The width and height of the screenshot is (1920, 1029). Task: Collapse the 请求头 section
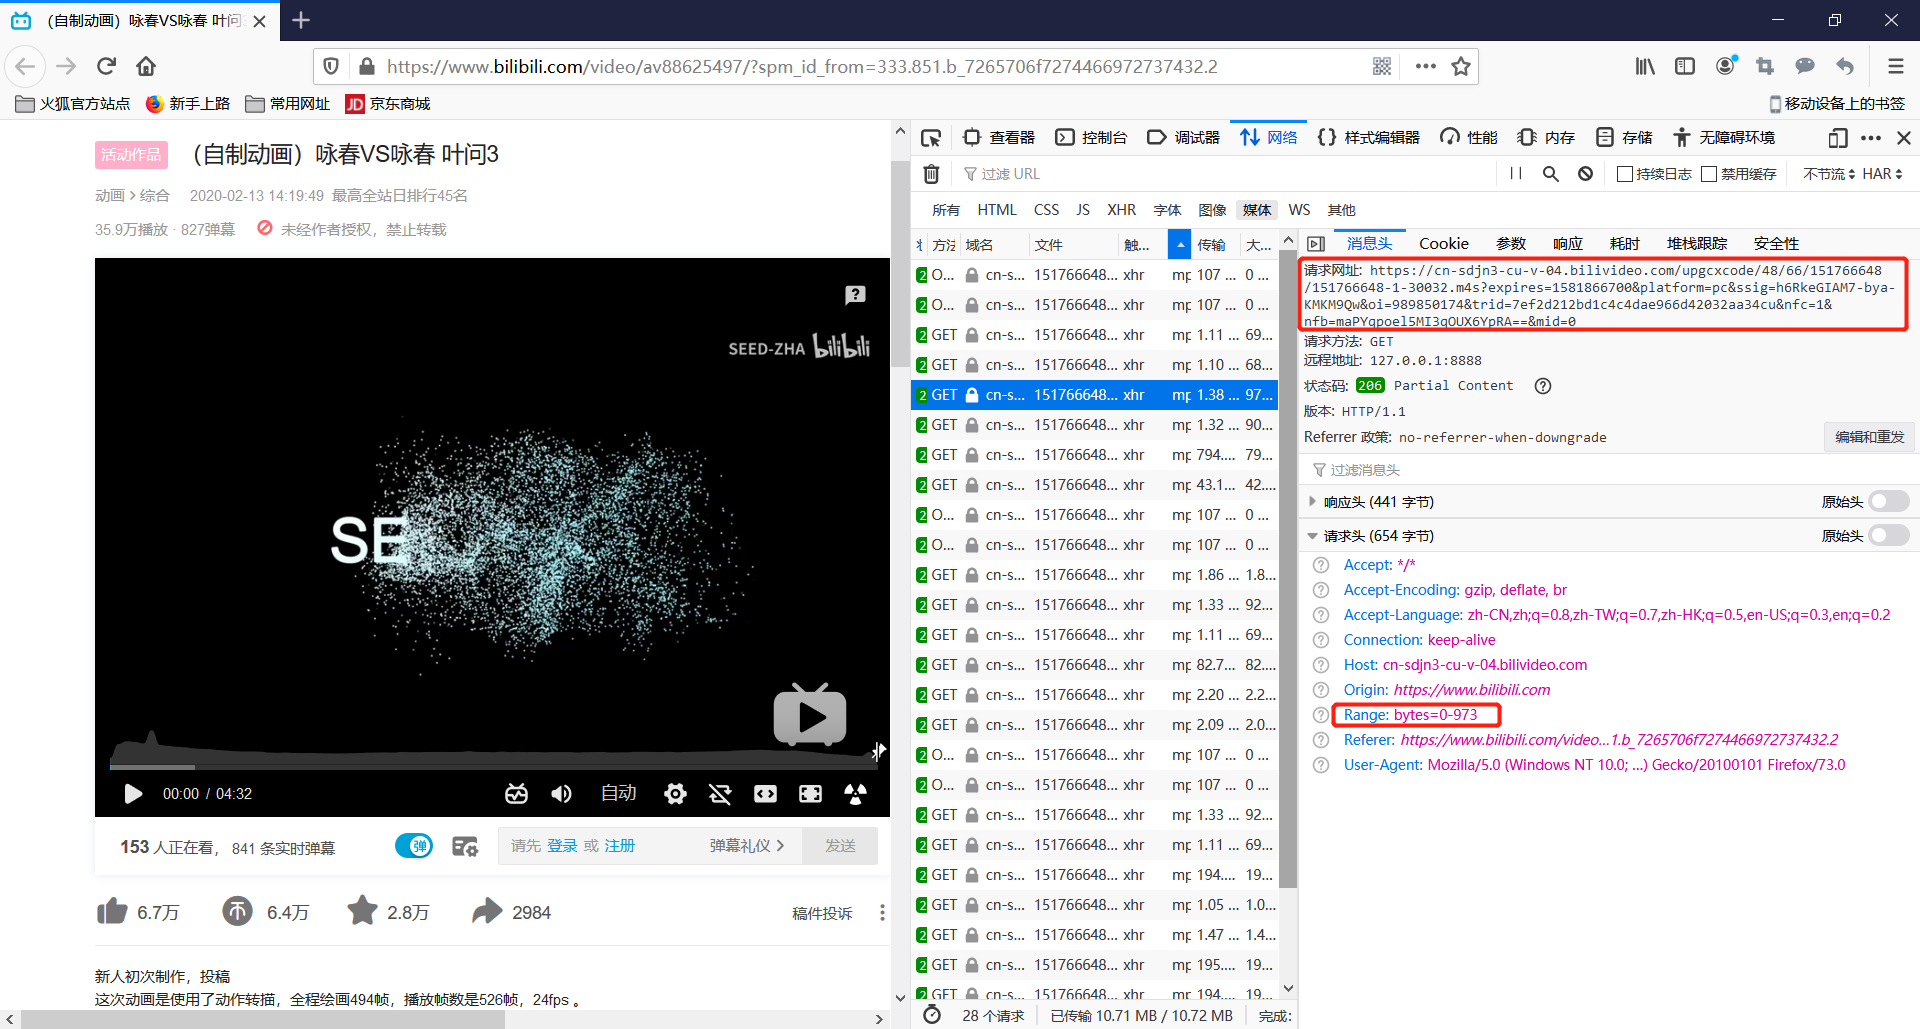pyautogui.click(x=1312, y=536)
